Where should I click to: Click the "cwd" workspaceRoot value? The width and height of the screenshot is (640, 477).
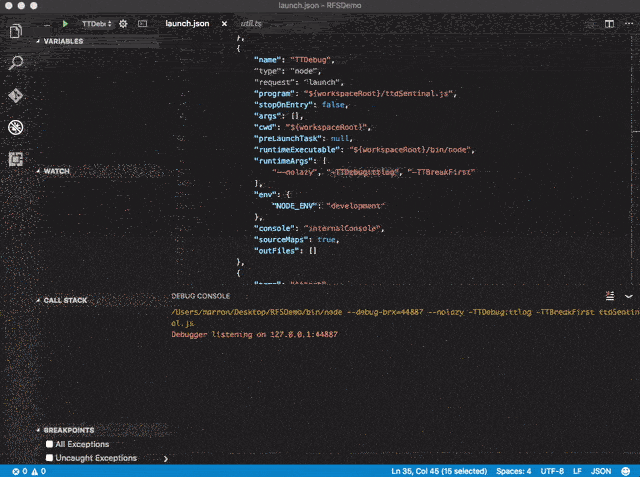pyautogui.click(x=326, y=127)
